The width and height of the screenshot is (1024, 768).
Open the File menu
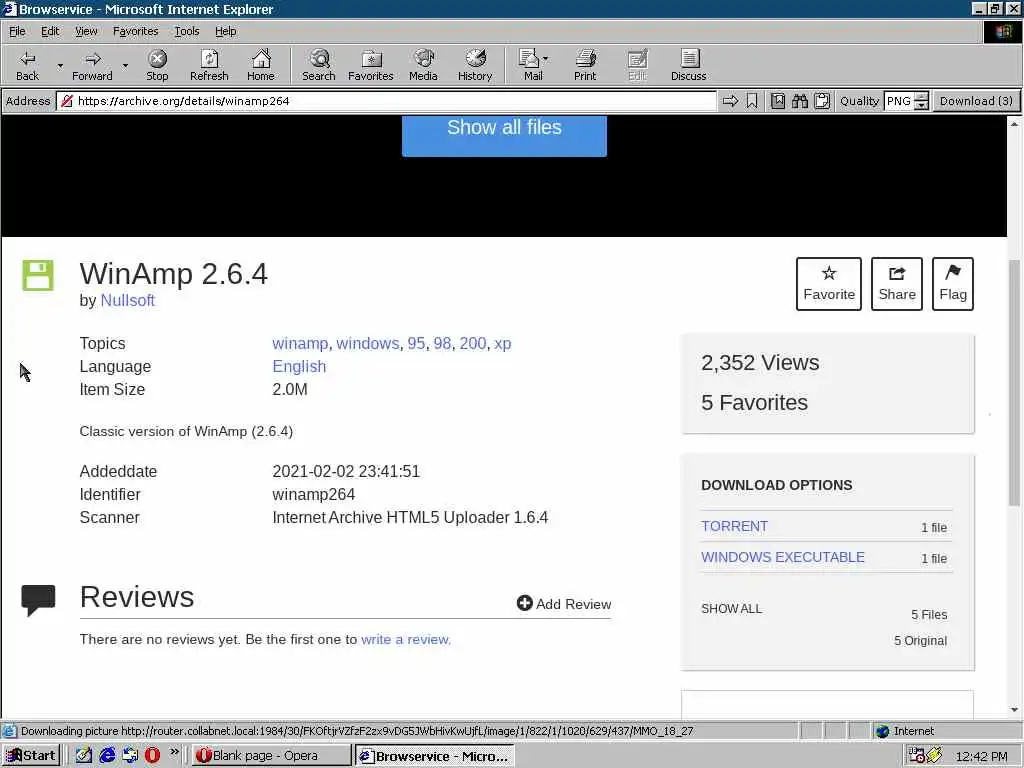pyautogui.click(x=17, y=31)
